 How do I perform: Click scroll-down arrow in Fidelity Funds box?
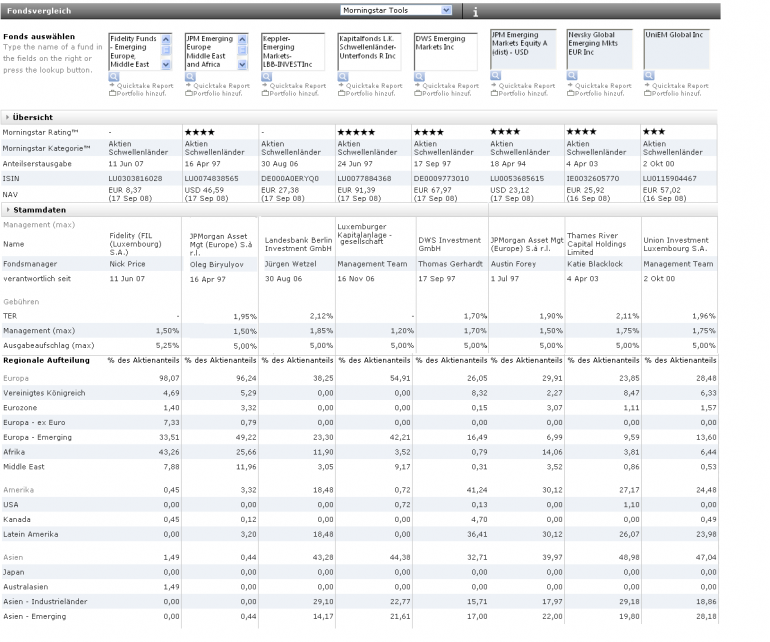click(x=166, y=64)
